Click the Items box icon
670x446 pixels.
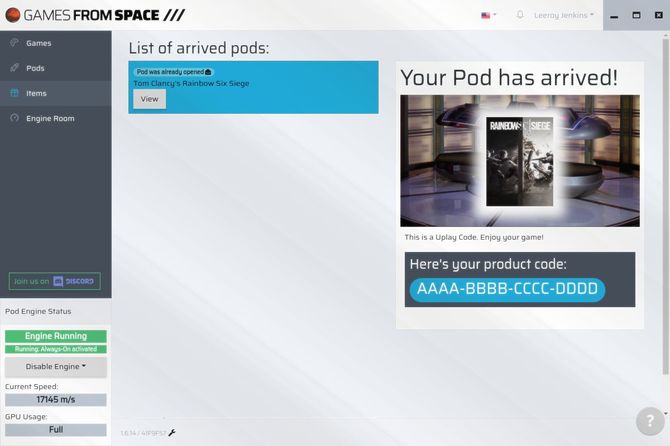click(15, 93)
